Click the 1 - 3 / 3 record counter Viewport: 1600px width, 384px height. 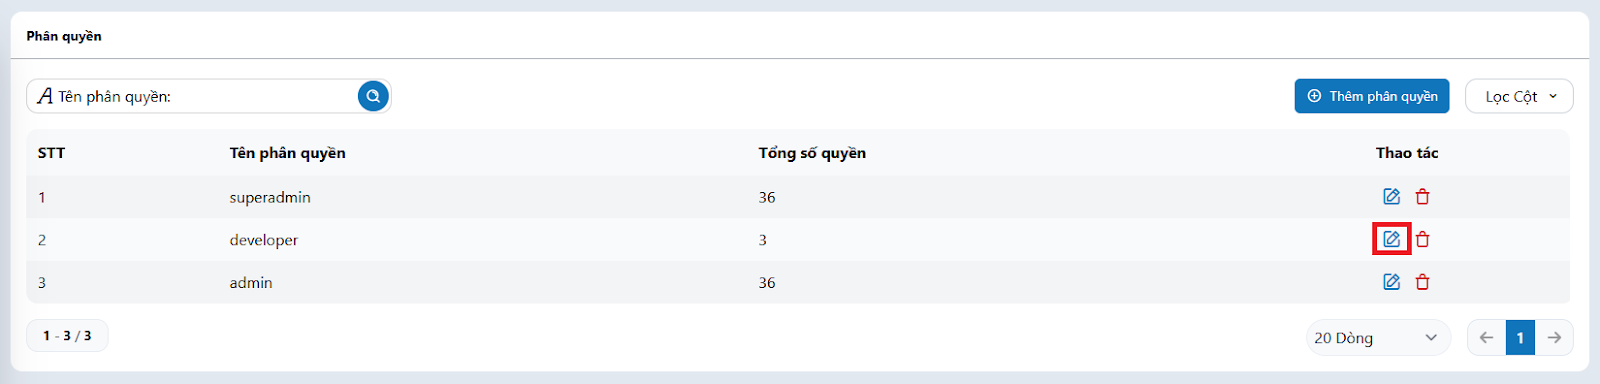pos(67,336)
